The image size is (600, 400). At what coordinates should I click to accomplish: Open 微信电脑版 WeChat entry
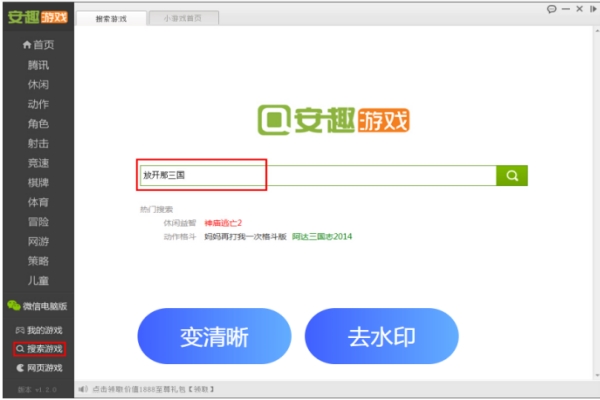[38, 306]
